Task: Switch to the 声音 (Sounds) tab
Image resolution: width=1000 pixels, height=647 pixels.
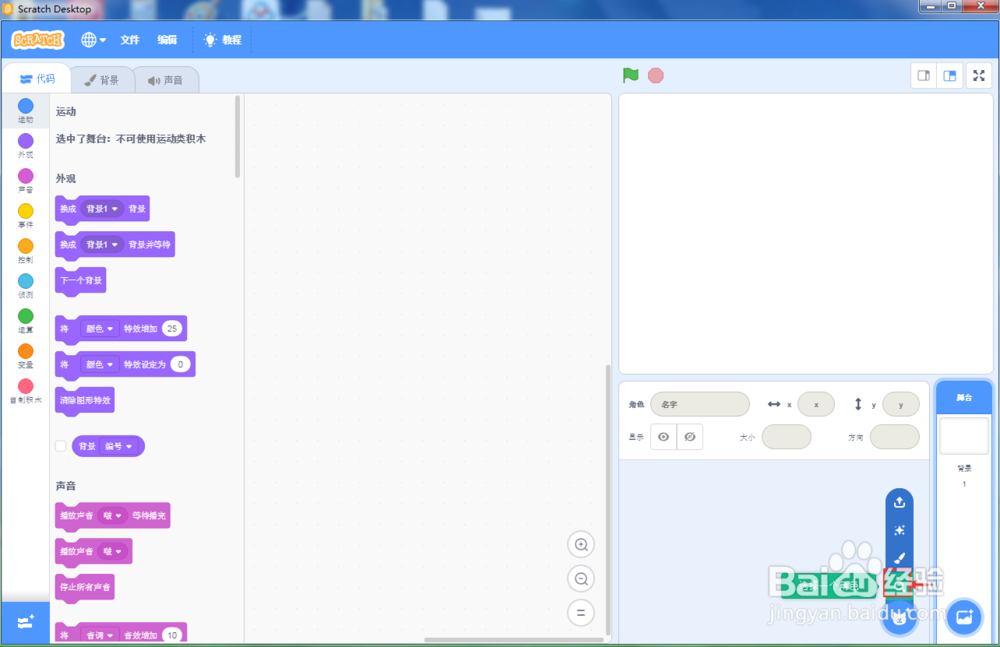Action: [166, 79]
